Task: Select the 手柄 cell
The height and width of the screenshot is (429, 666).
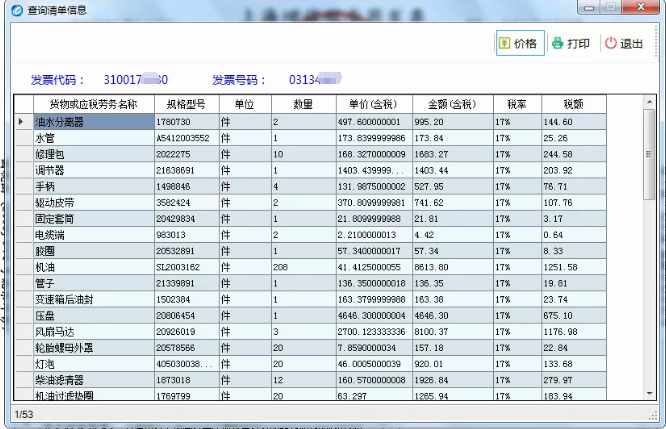Action: 93,186
